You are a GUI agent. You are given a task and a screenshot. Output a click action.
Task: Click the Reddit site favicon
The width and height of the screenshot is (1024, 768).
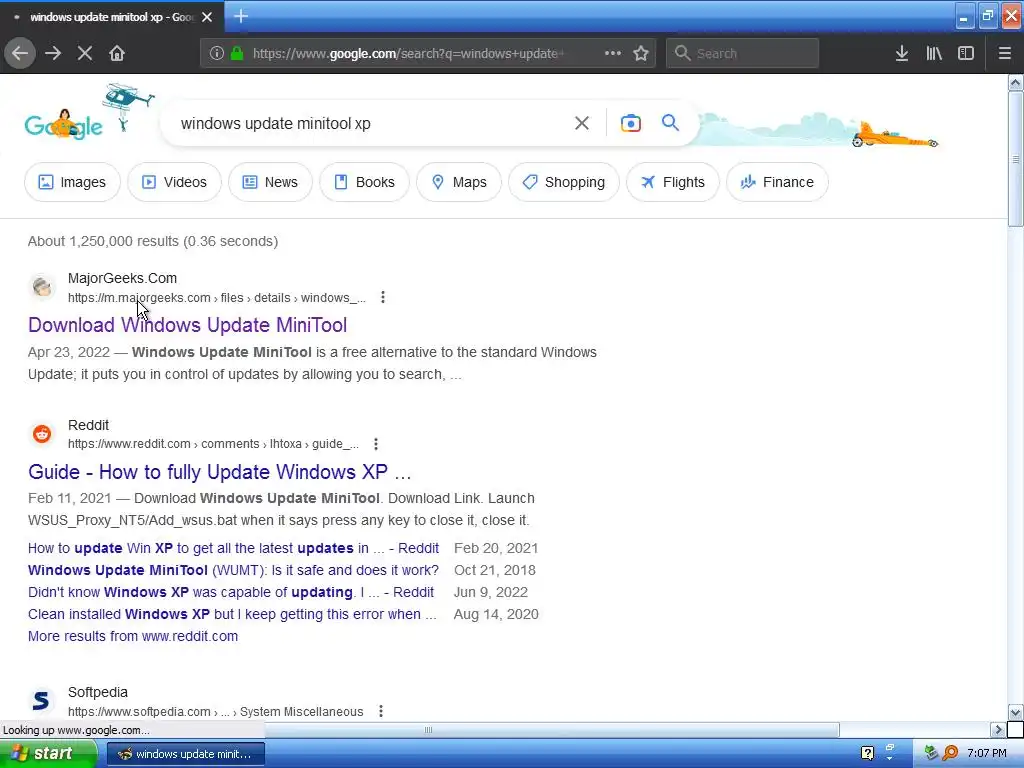[x=42, y=434]
